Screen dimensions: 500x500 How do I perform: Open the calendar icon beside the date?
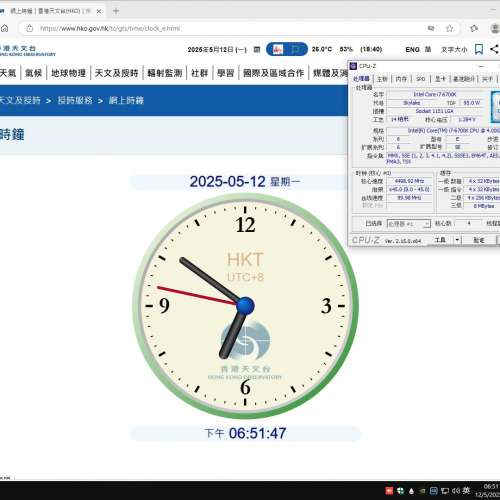coord(257,49)
